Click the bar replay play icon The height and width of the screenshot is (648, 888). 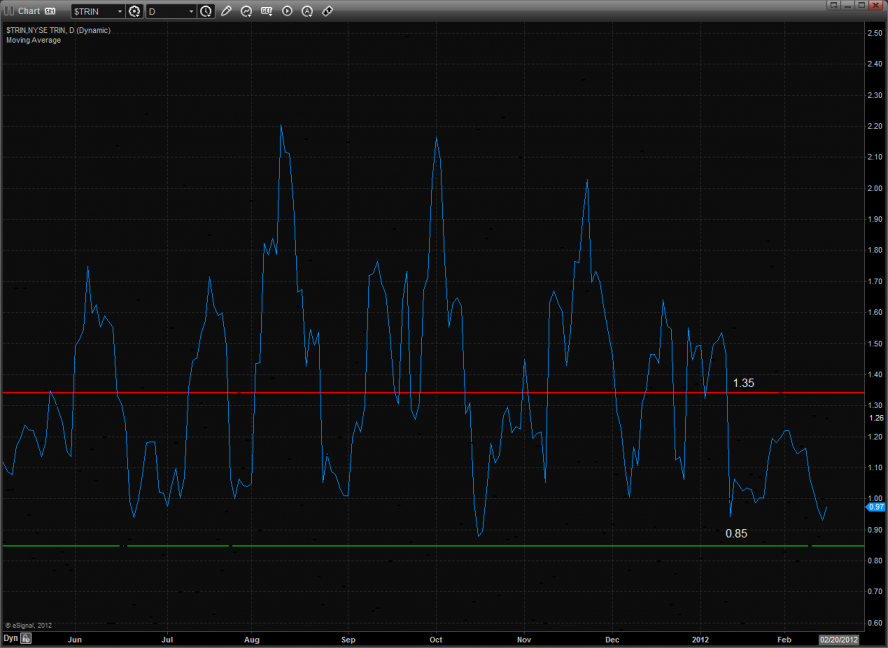pos(287,11)
